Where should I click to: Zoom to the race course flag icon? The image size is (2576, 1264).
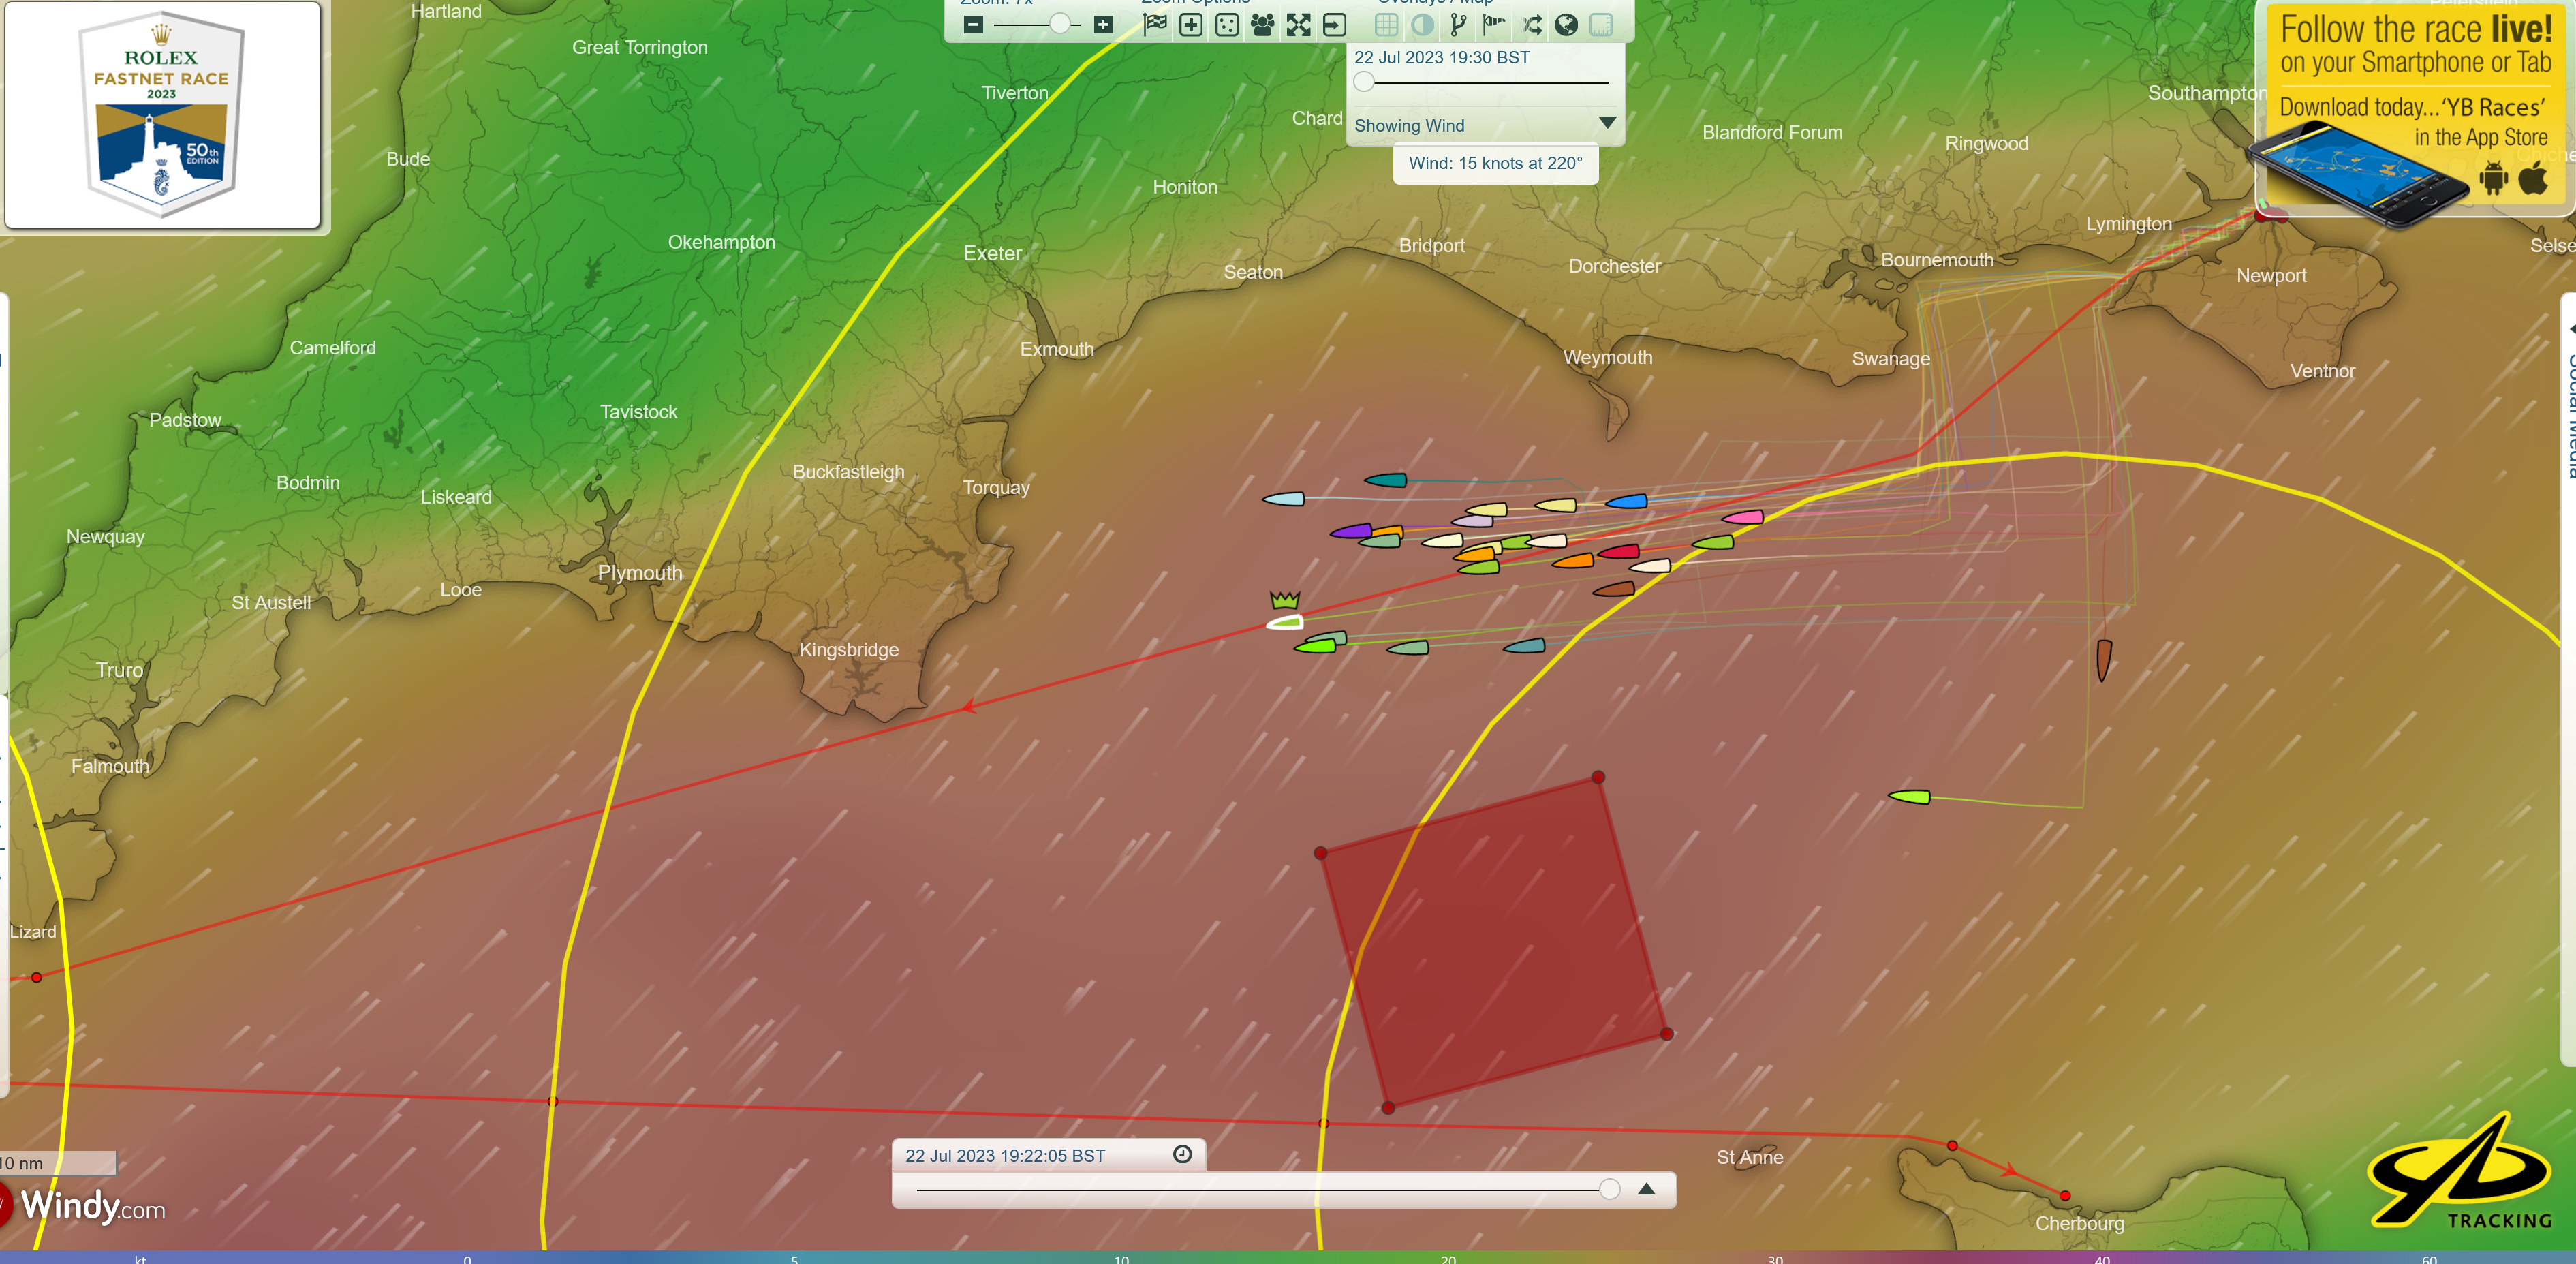point(1155,25)
